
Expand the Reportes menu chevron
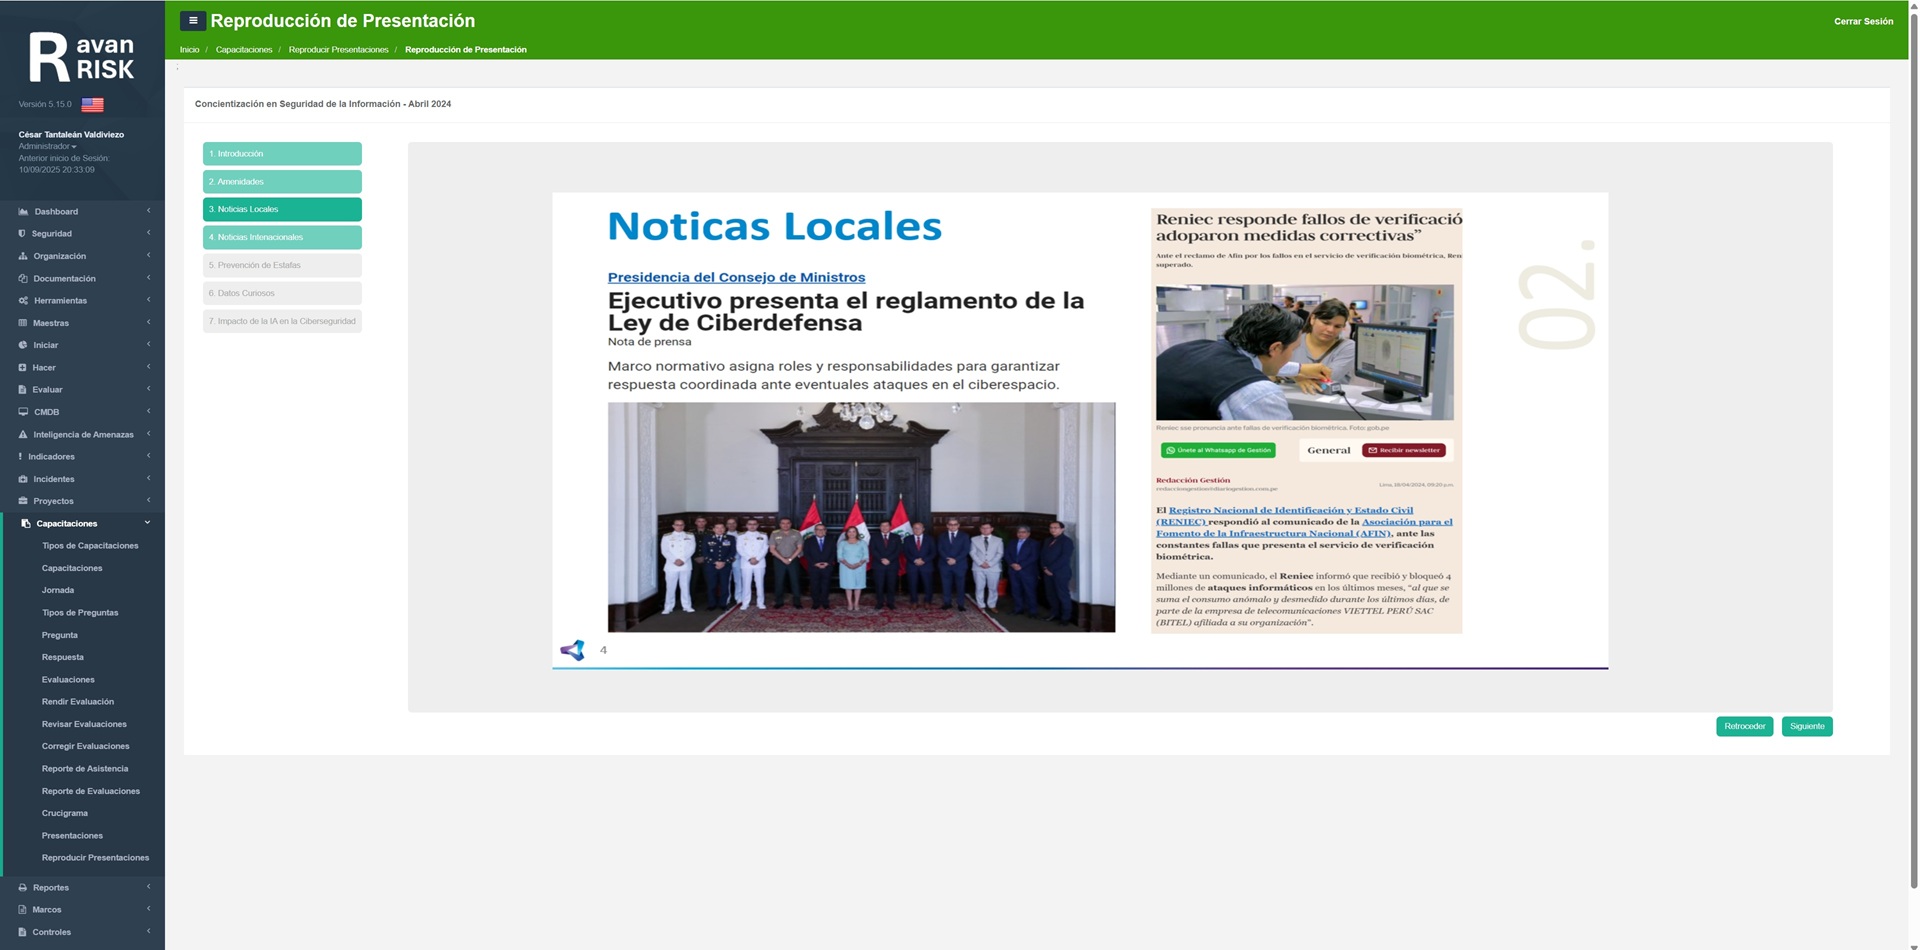[148, 887]
